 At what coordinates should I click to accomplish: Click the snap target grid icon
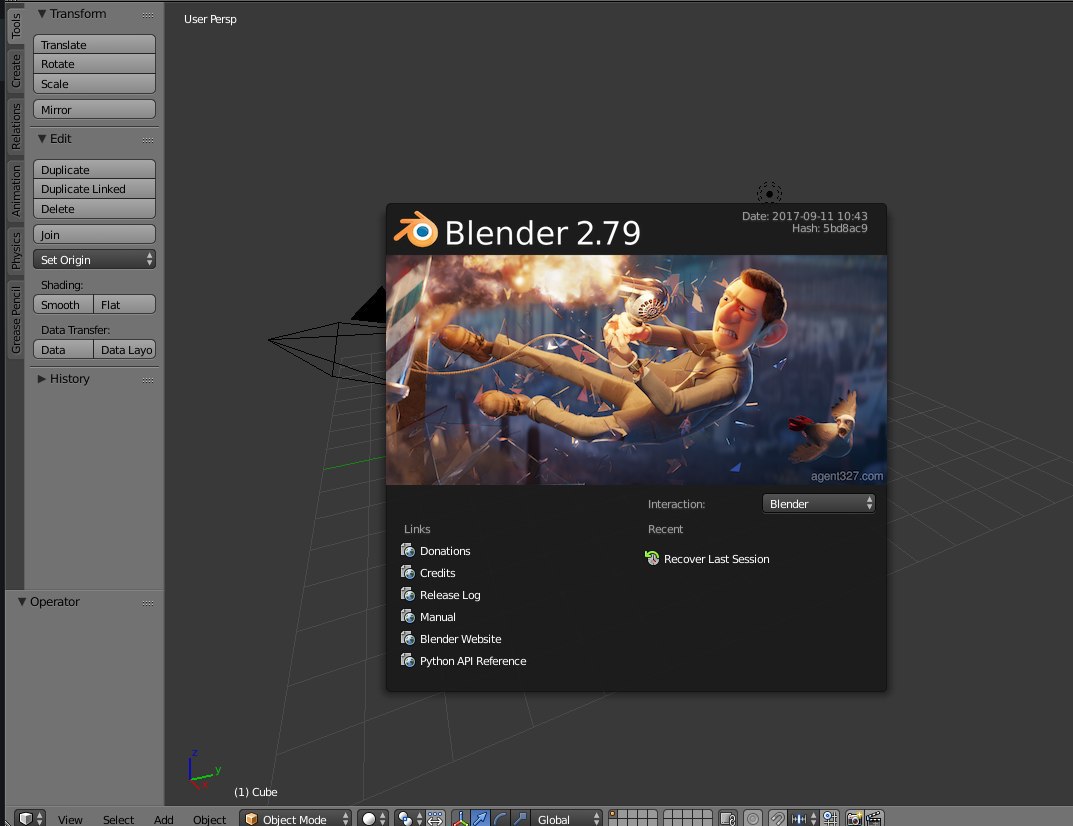point(830,818)
